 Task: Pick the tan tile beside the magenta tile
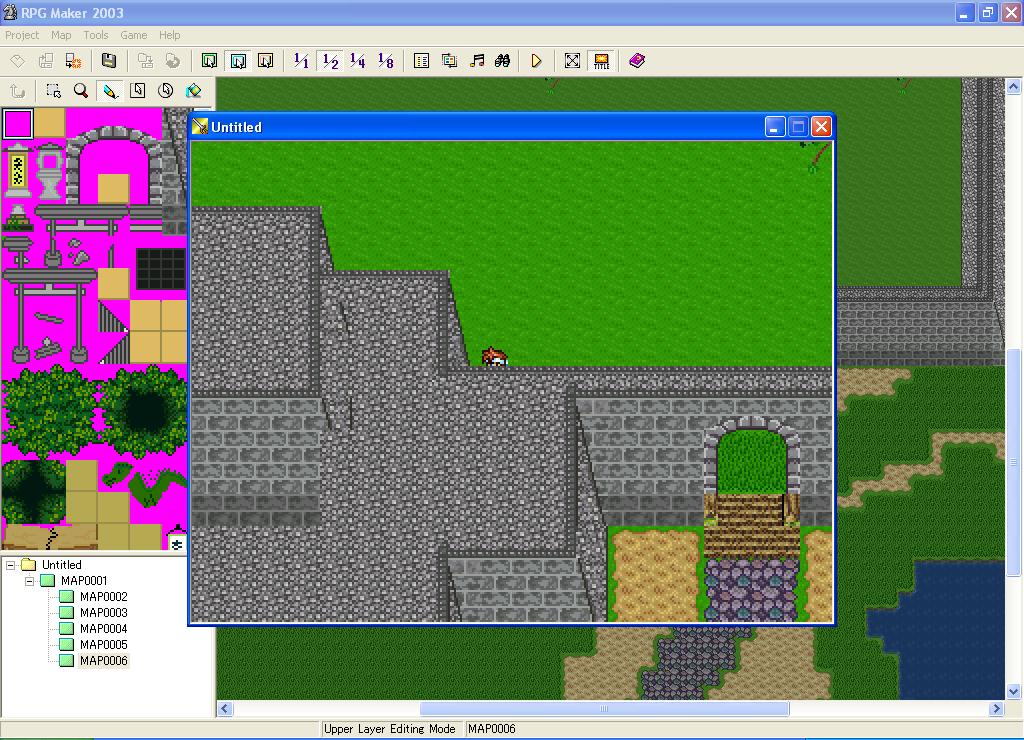click(50, 123)
